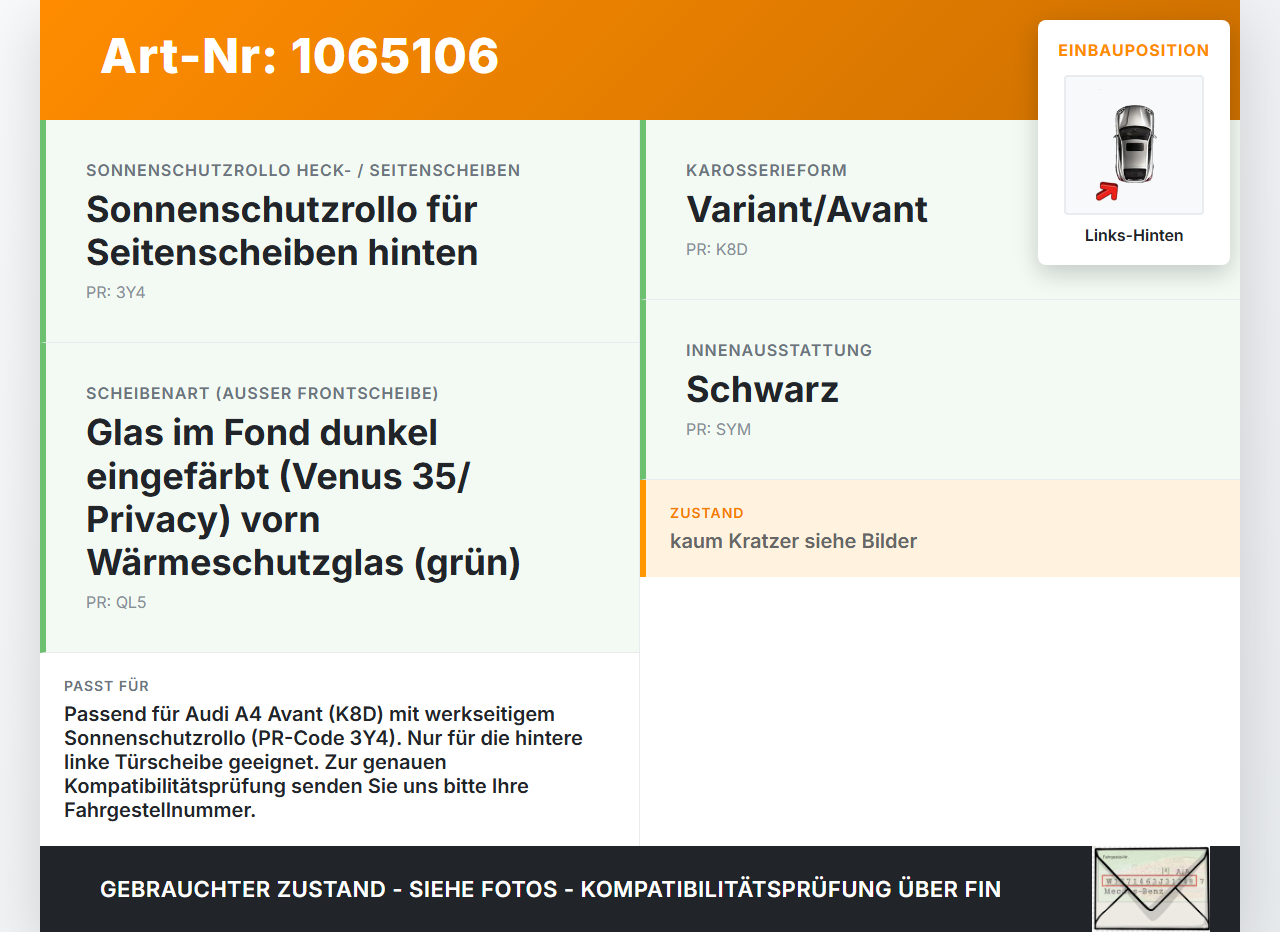Screen dimensions: 1280x933
Task: Click the Art-Nr: 1065106 title
Action: click(300, 56)
